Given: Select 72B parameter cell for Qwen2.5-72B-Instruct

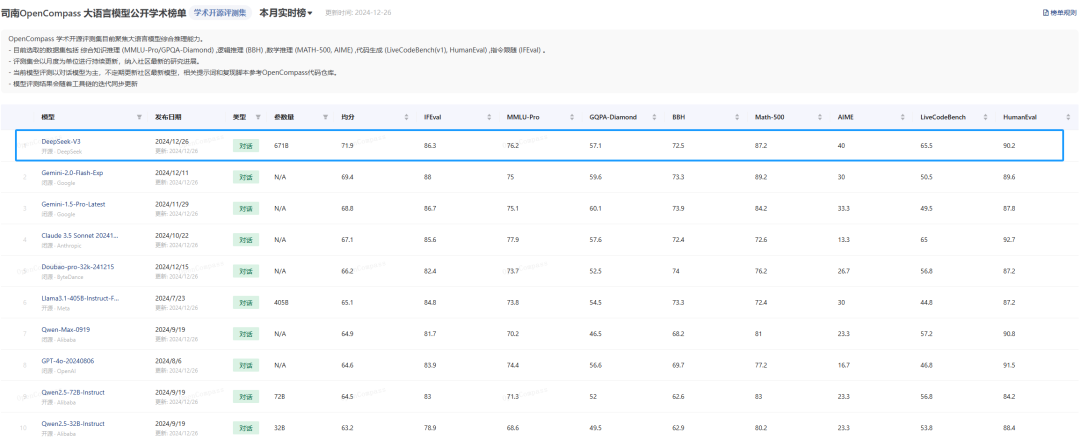Looking at the screenshot, I should (280, 397).
